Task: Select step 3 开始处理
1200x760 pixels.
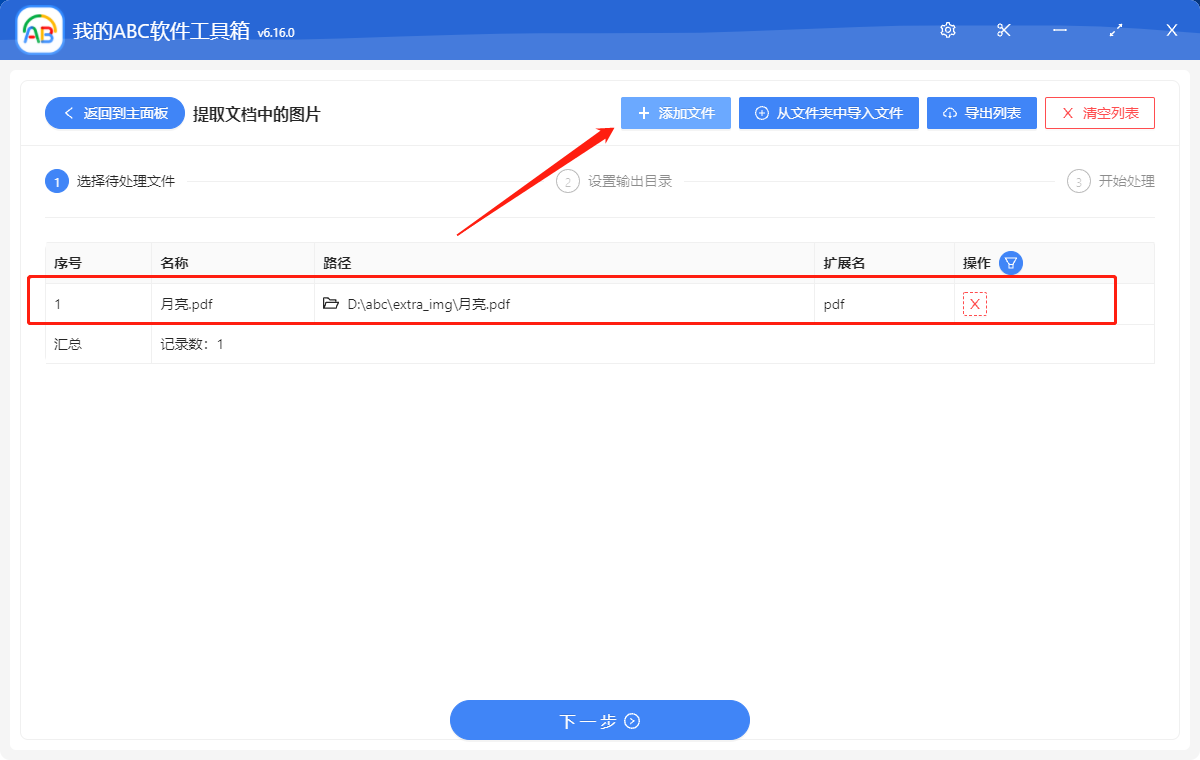Action: (x=1078, y=181)
